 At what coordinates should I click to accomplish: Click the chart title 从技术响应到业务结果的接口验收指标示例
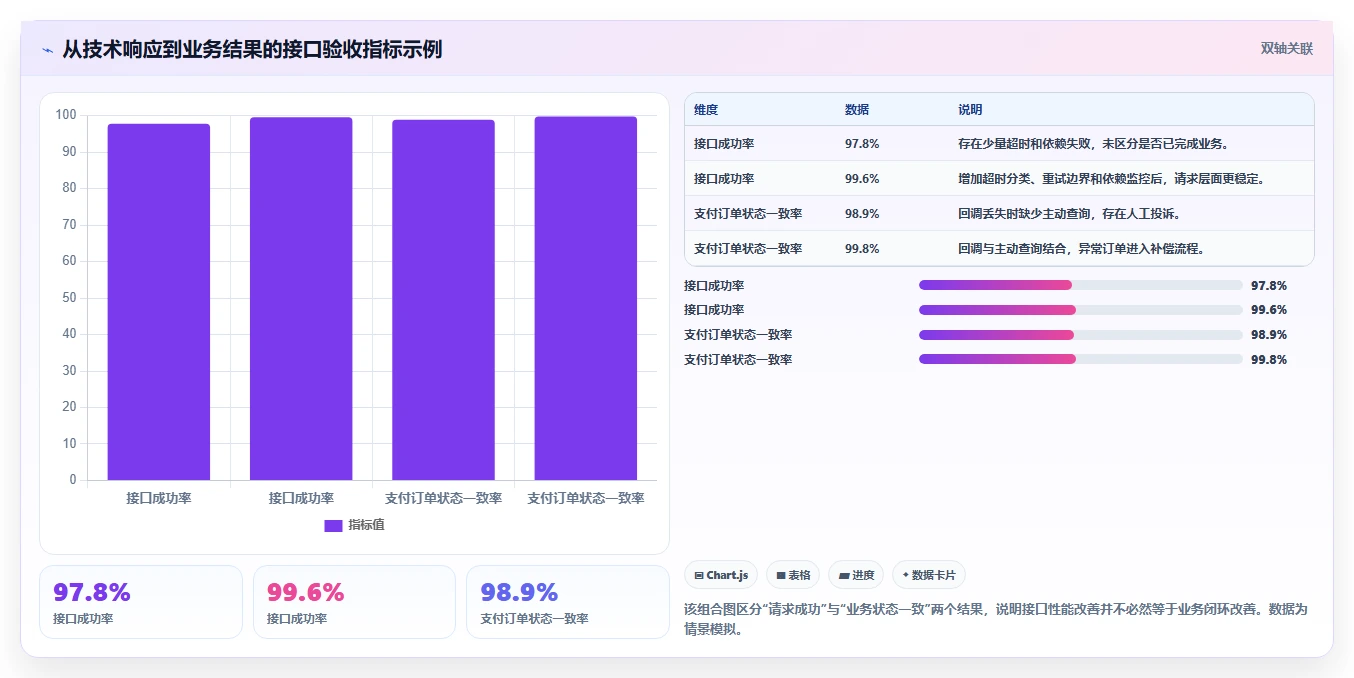tap(252, 50)
